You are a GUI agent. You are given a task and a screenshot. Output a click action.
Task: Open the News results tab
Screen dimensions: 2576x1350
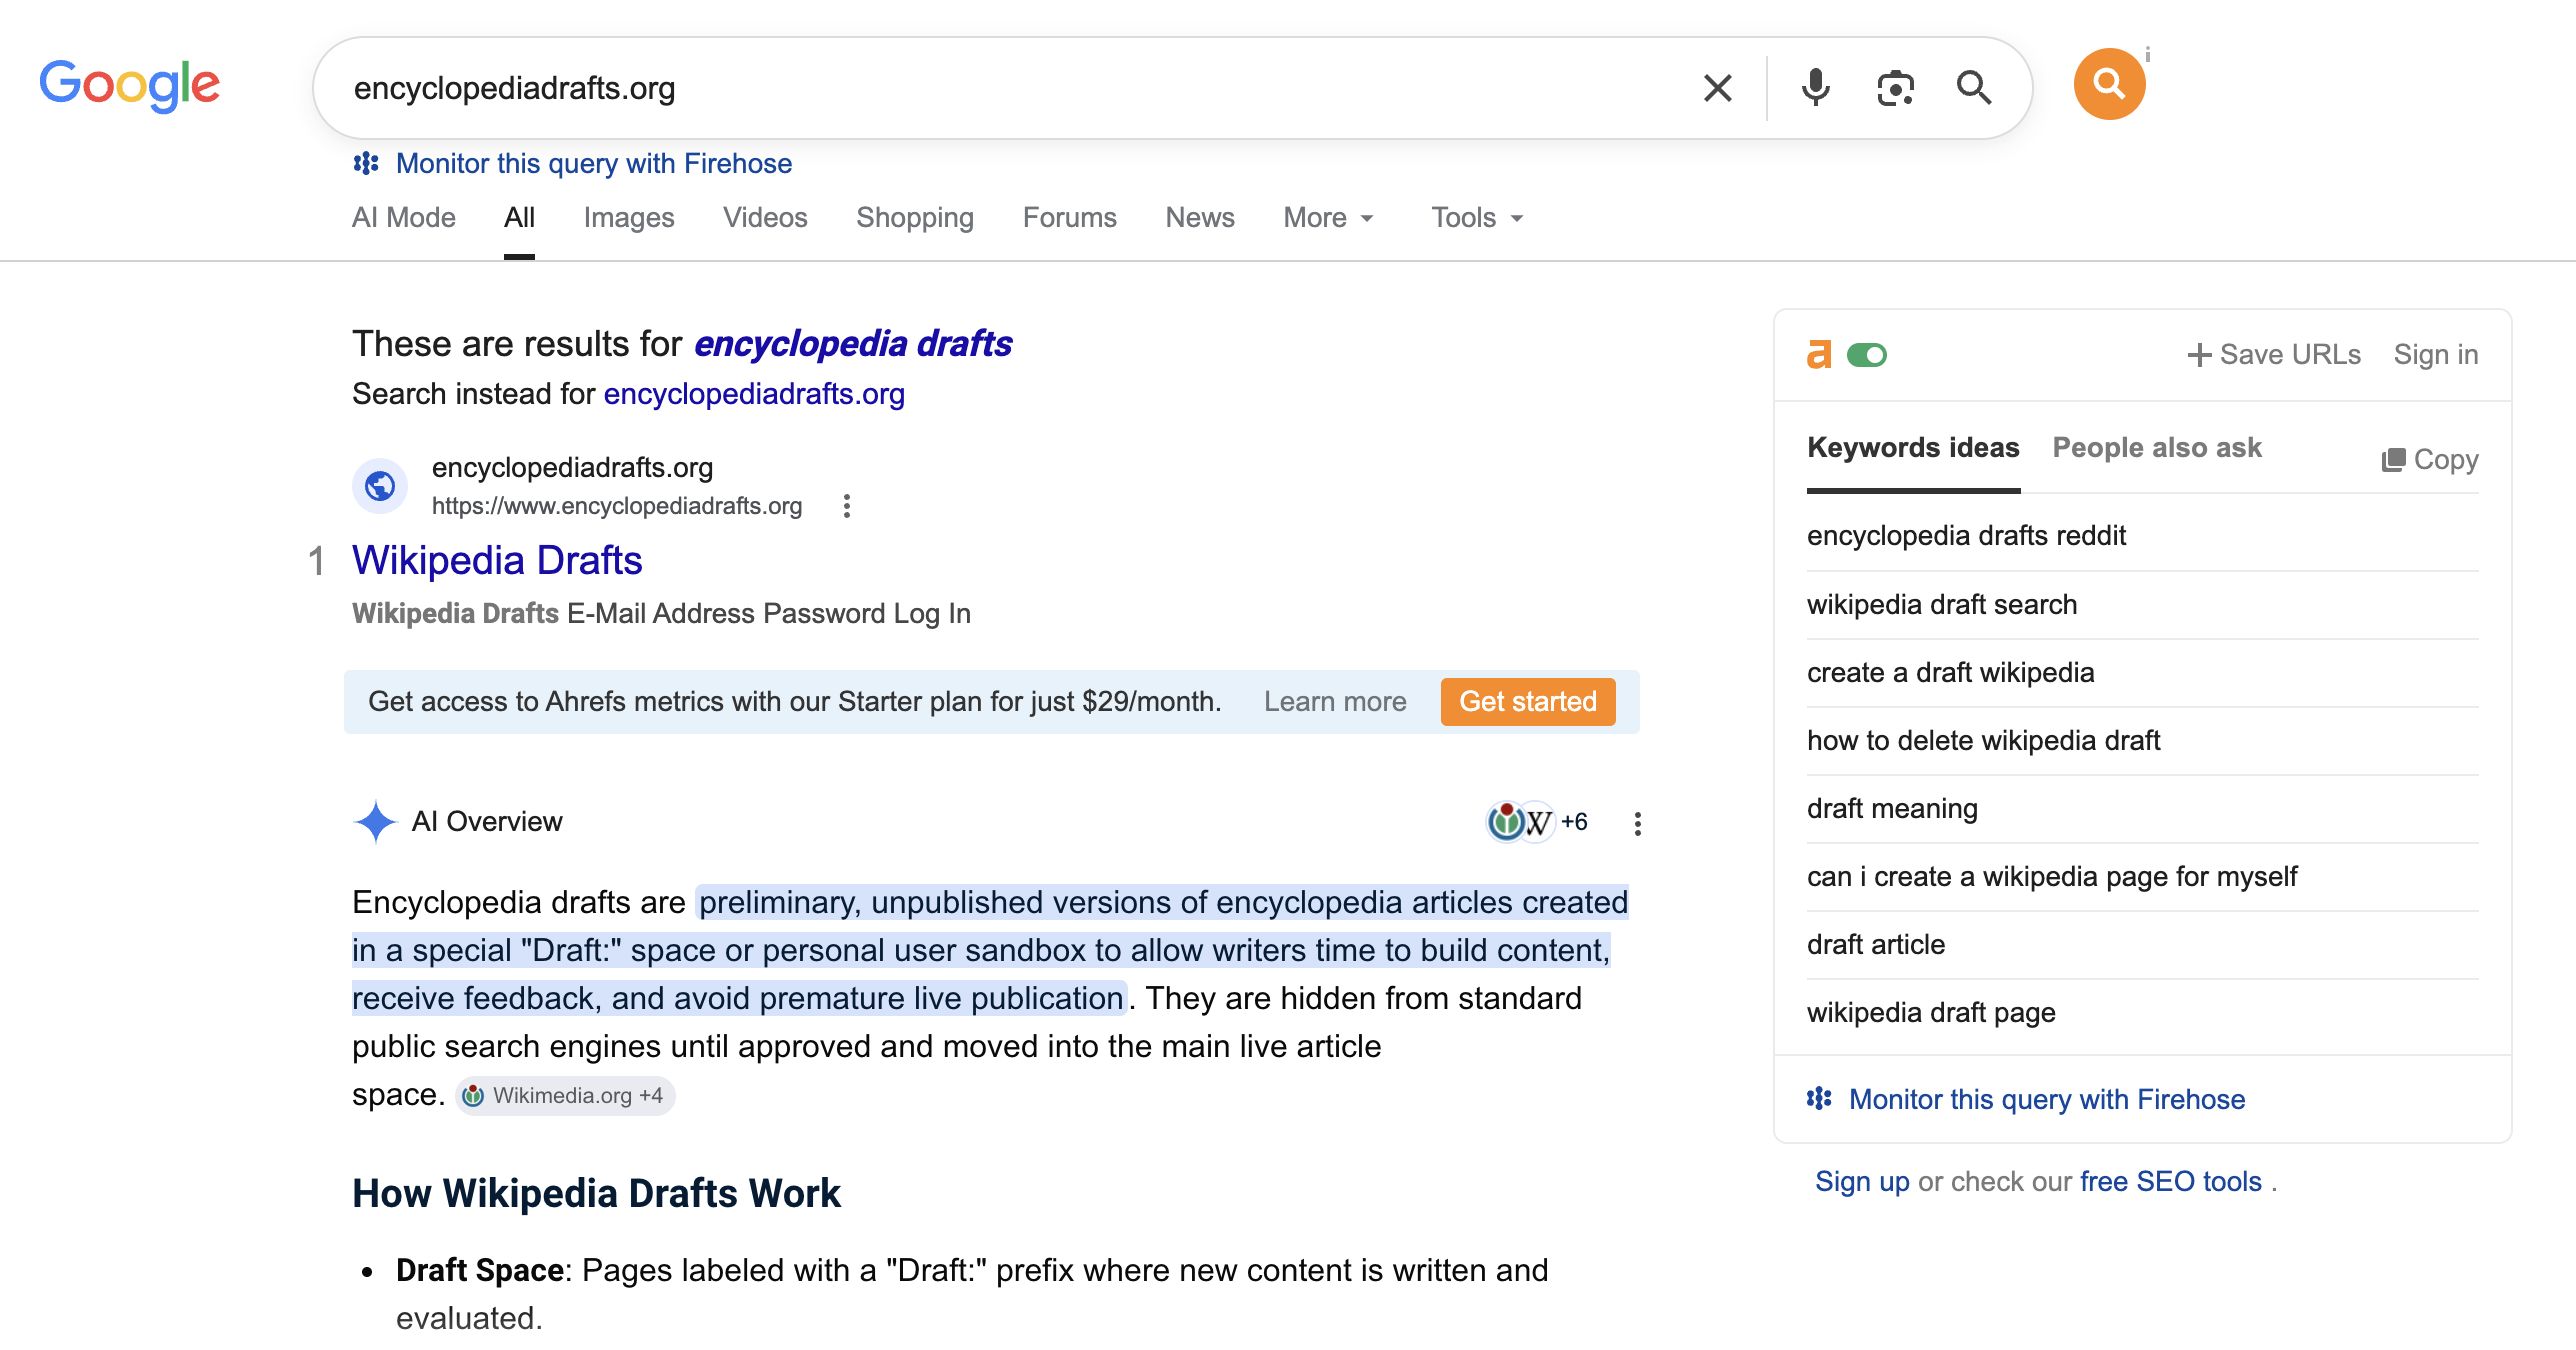pyautogui.click(x=1200, y=218)
